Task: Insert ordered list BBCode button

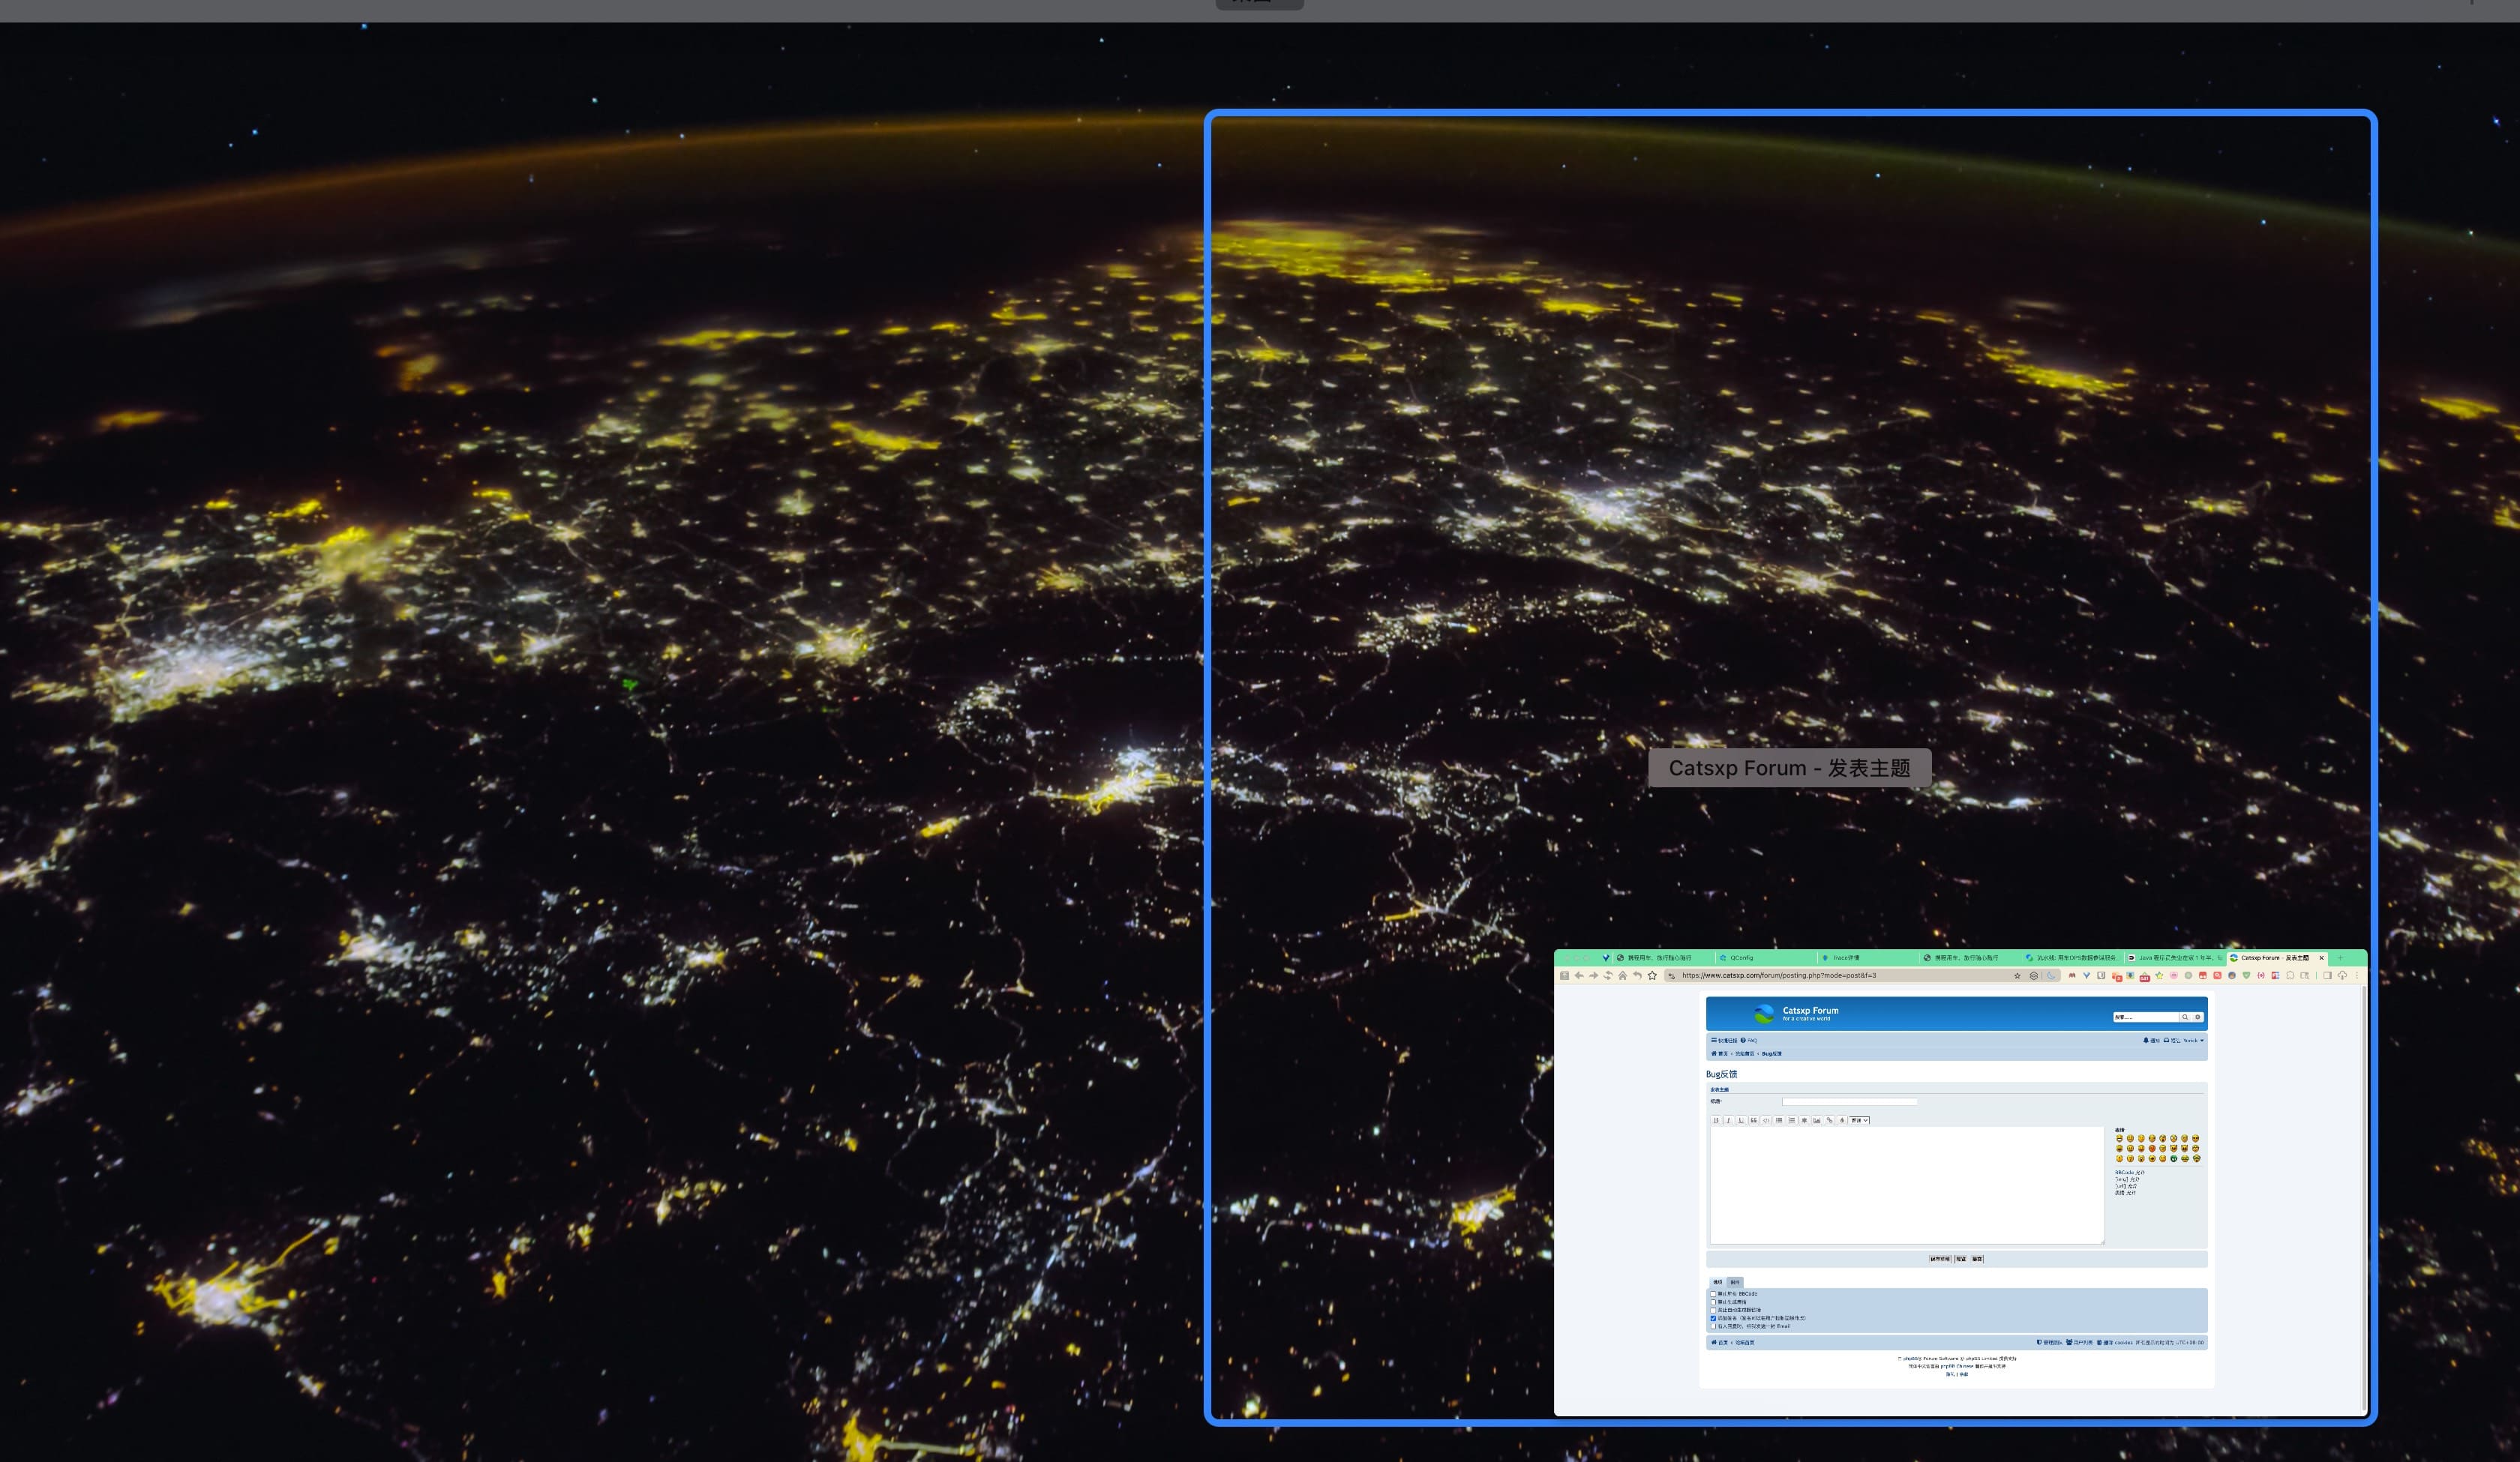Action: (1792, 1120)
